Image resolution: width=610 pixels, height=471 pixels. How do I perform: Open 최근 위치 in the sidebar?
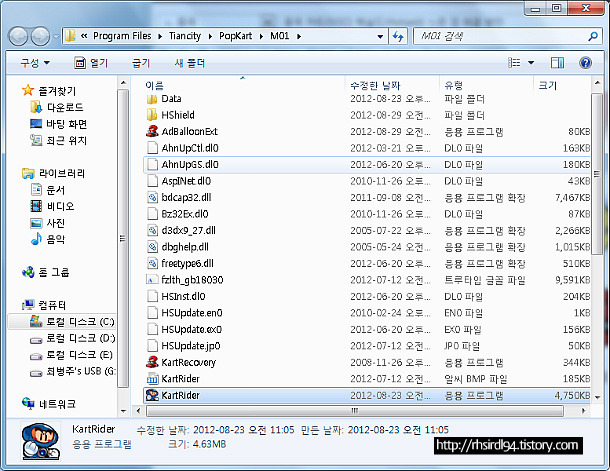58,140
